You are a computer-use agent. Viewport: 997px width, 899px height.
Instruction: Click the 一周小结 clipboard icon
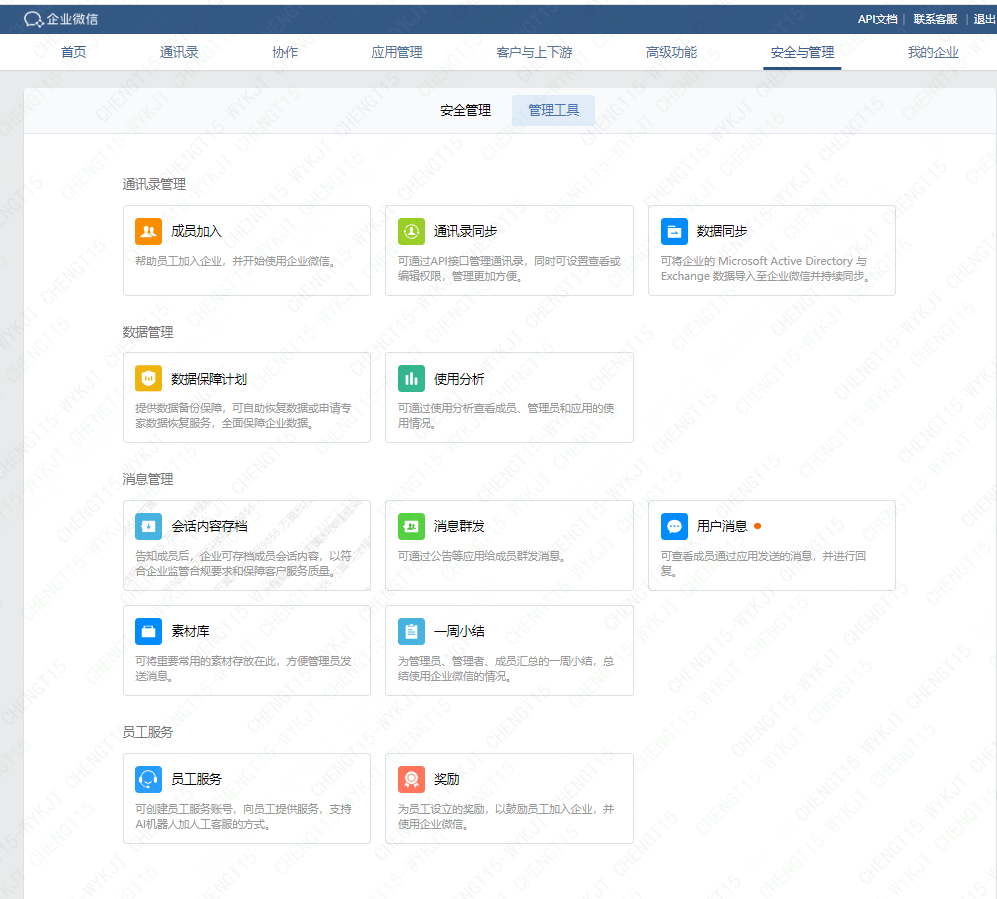[x=411, y=631]
